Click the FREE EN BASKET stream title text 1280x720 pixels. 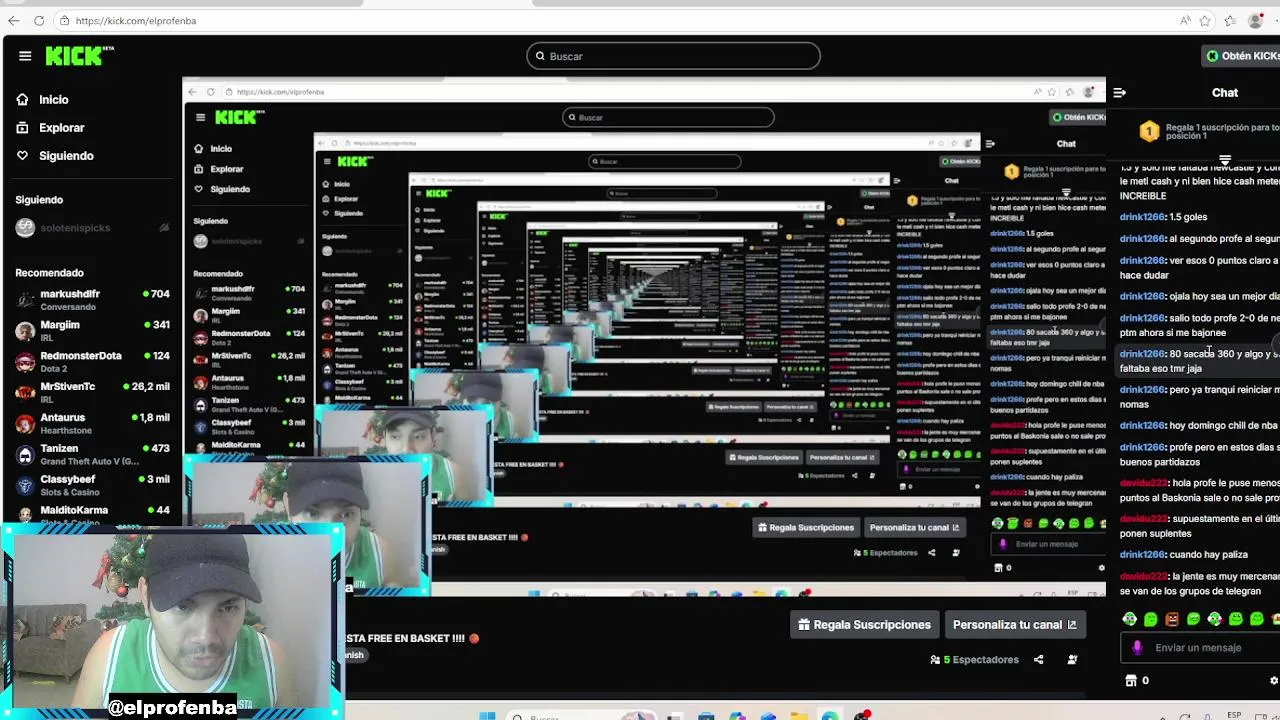coord(413,638)
